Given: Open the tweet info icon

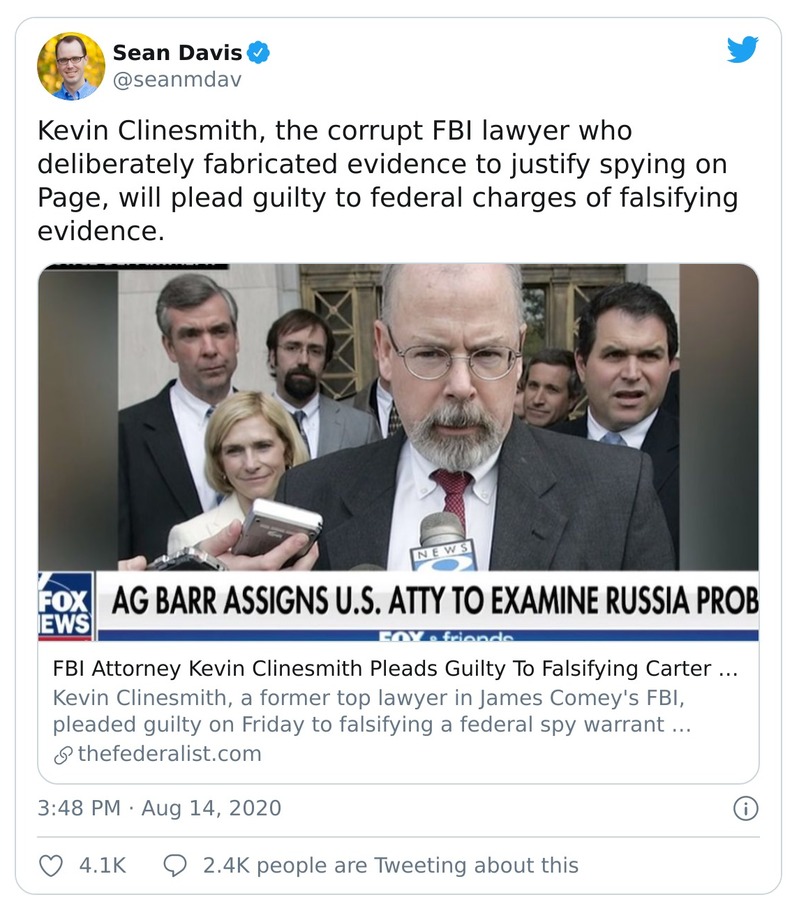Looking at the screenshot, I should (745, 808).
